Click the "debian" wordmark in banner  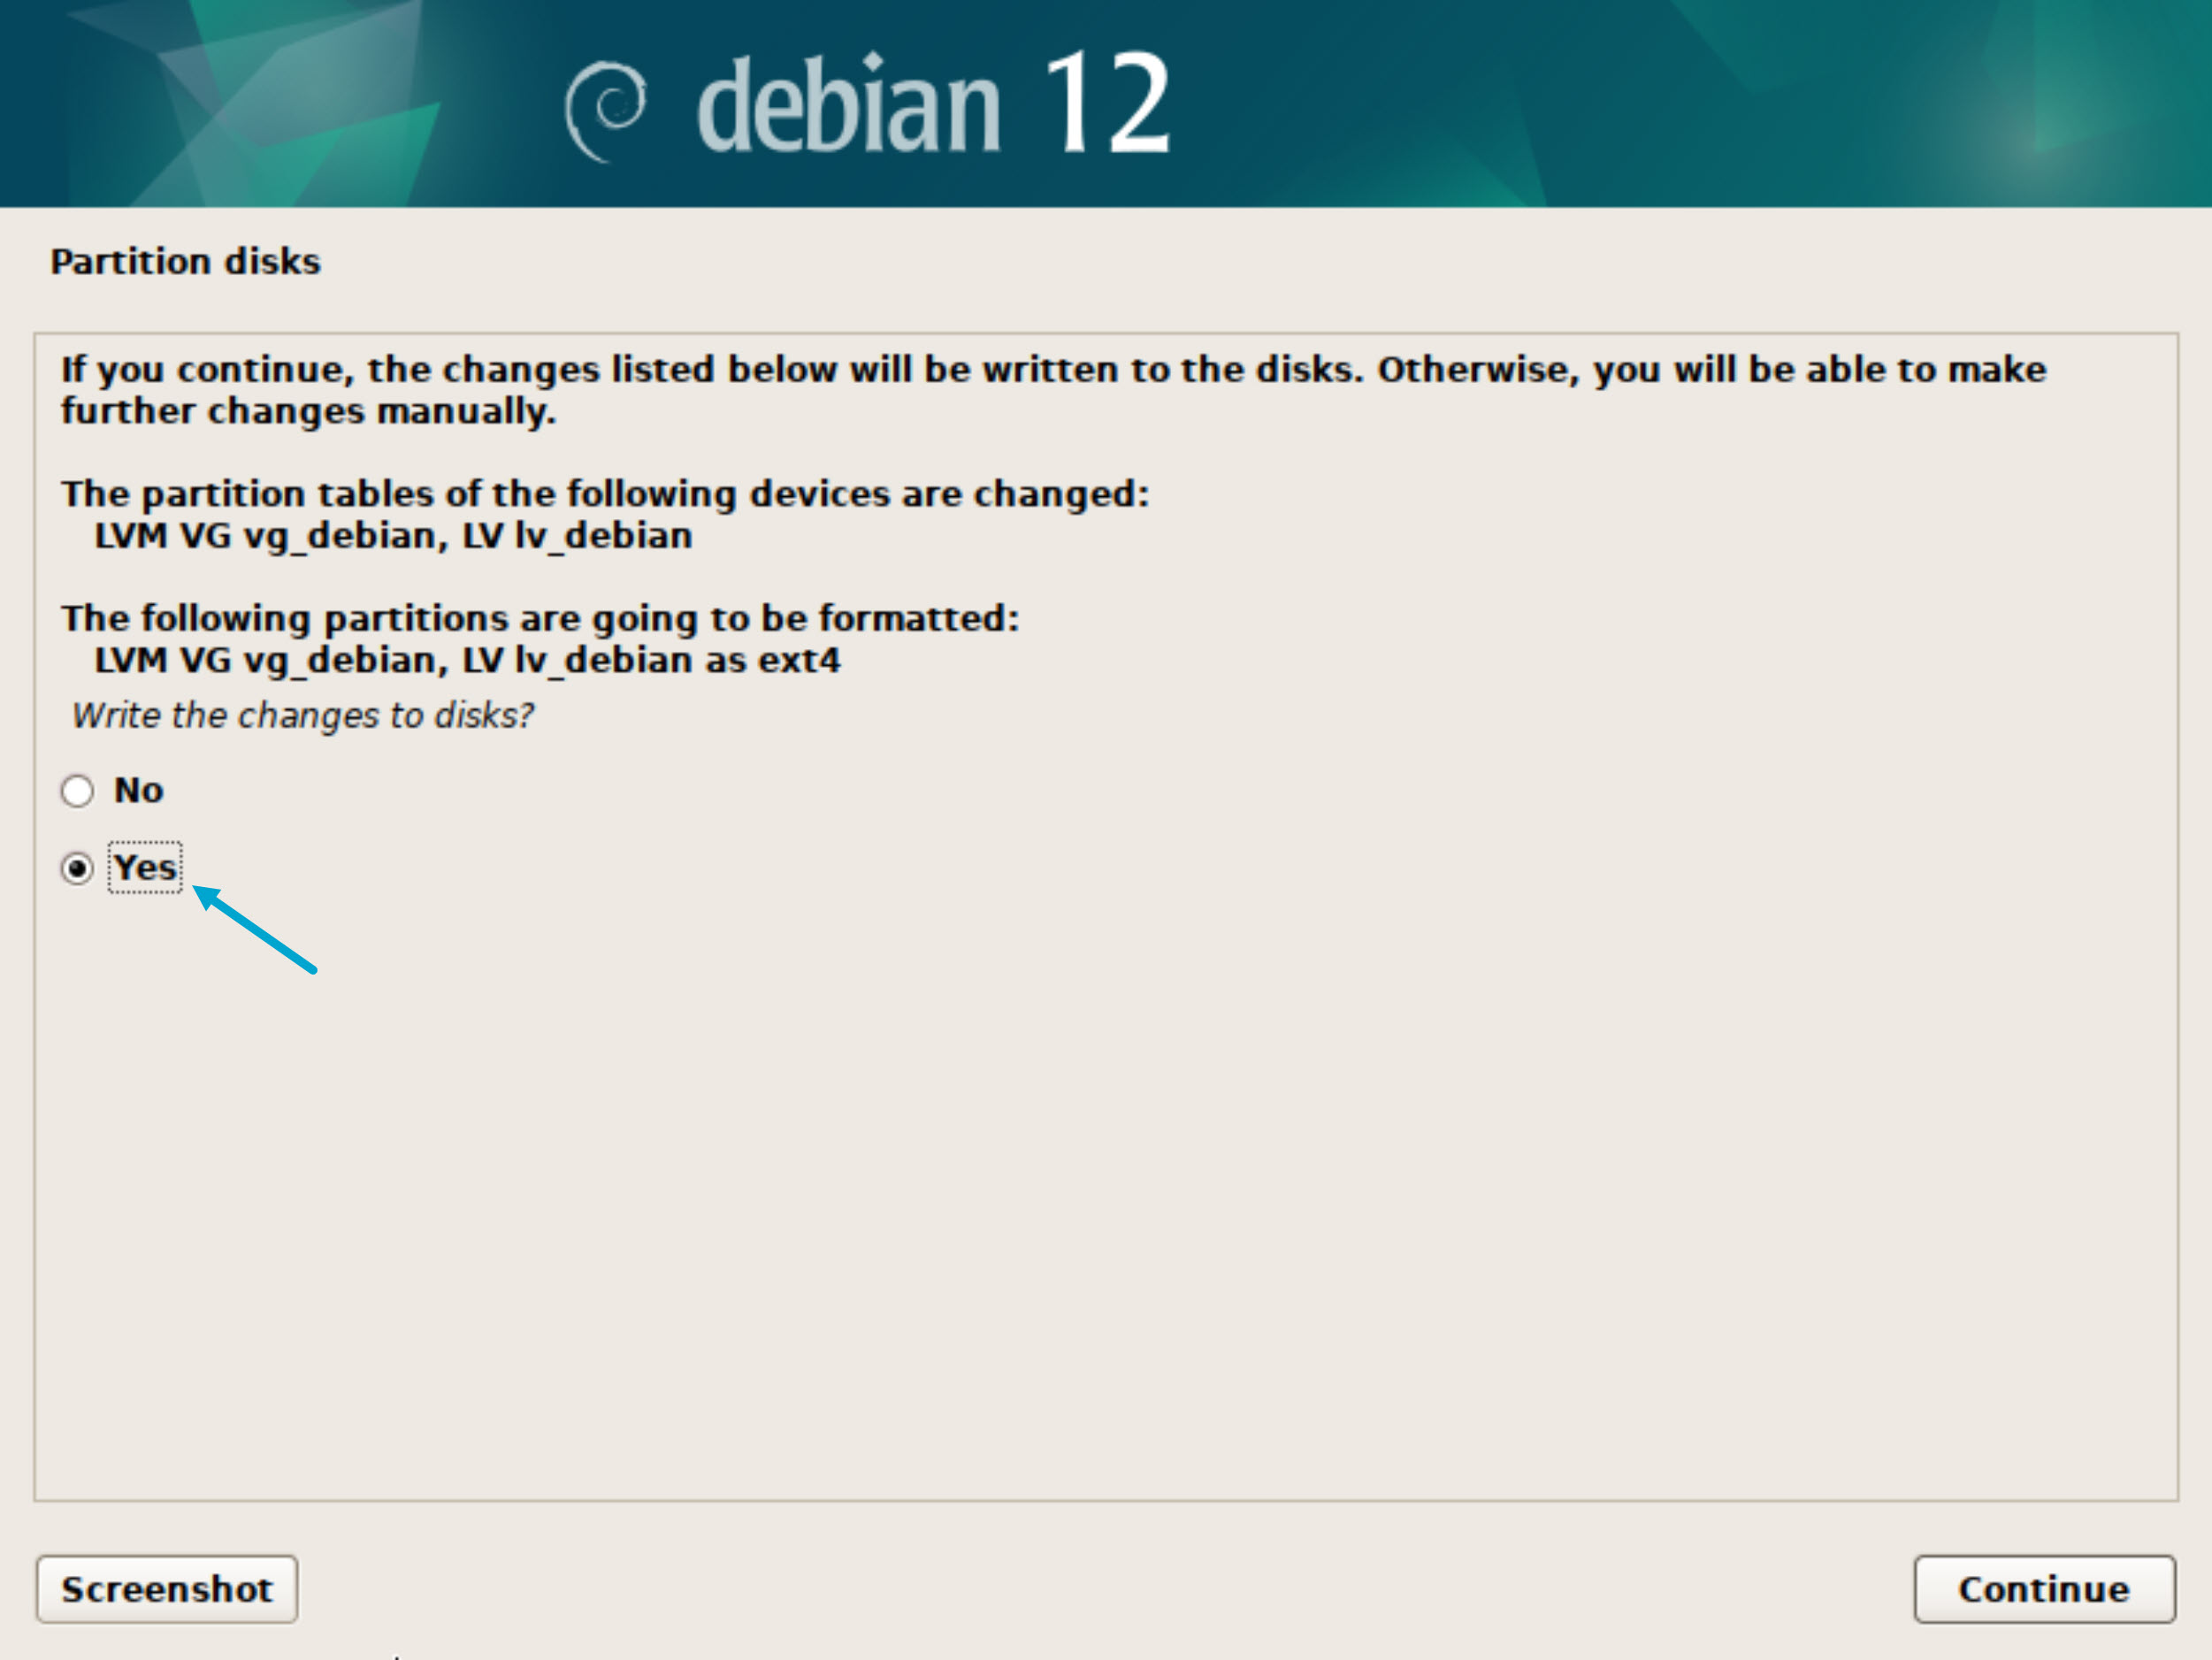pos(848,104)
